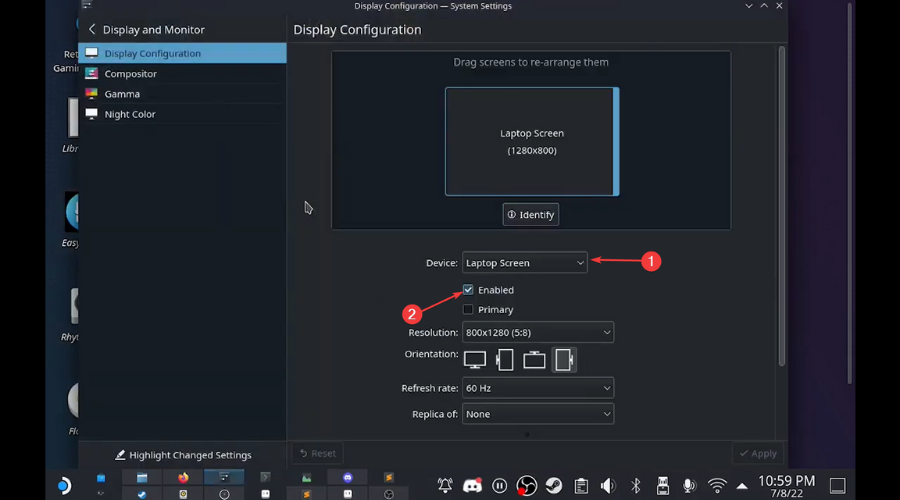Open the Replica of dropdown

tap(538, 414)
